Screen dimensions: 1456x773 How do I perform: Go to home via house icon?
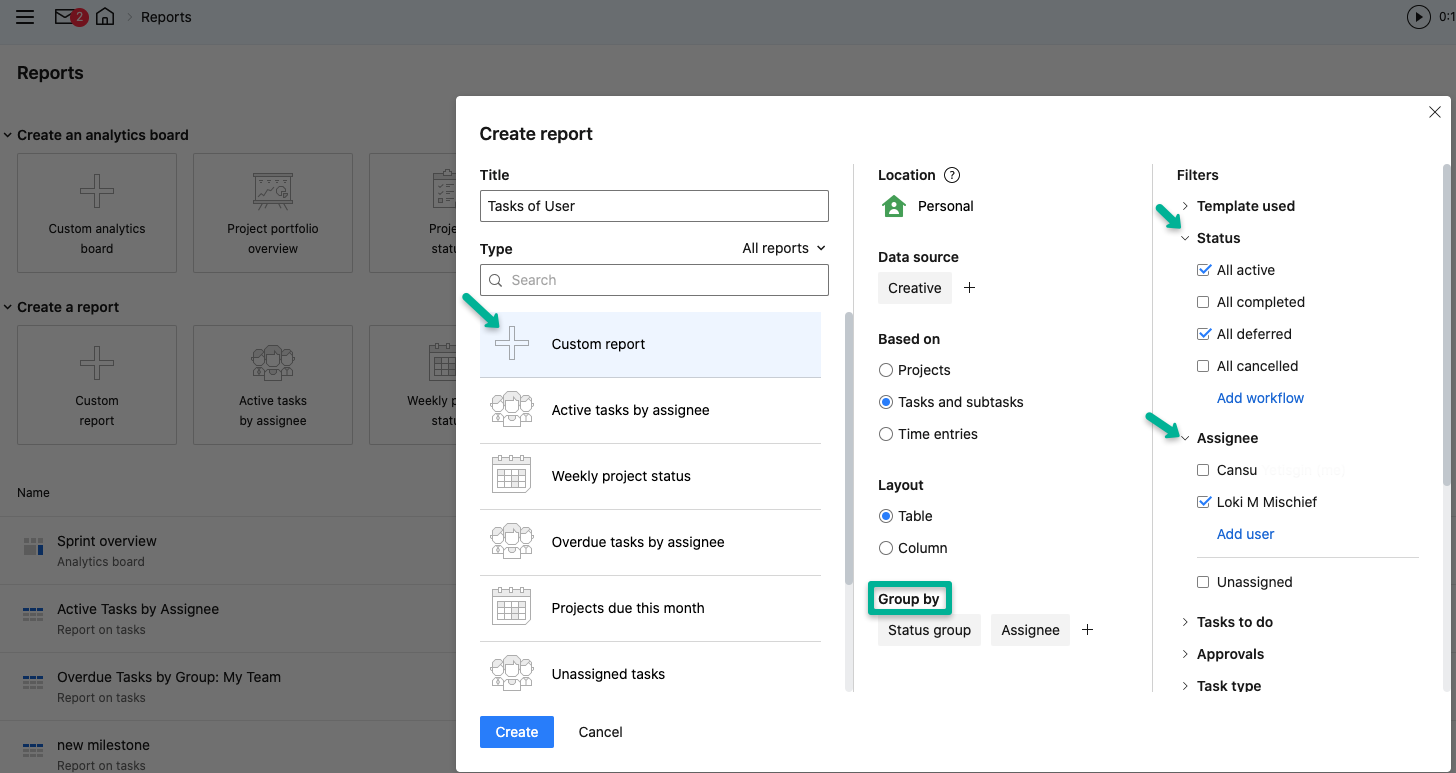click(105, 17)
